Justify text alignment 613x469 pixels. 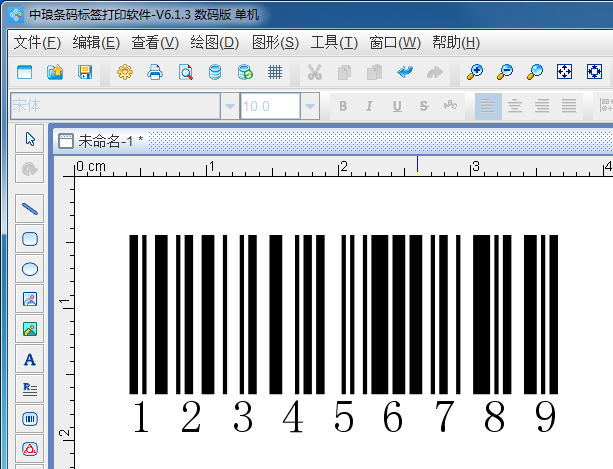point(569,106)
